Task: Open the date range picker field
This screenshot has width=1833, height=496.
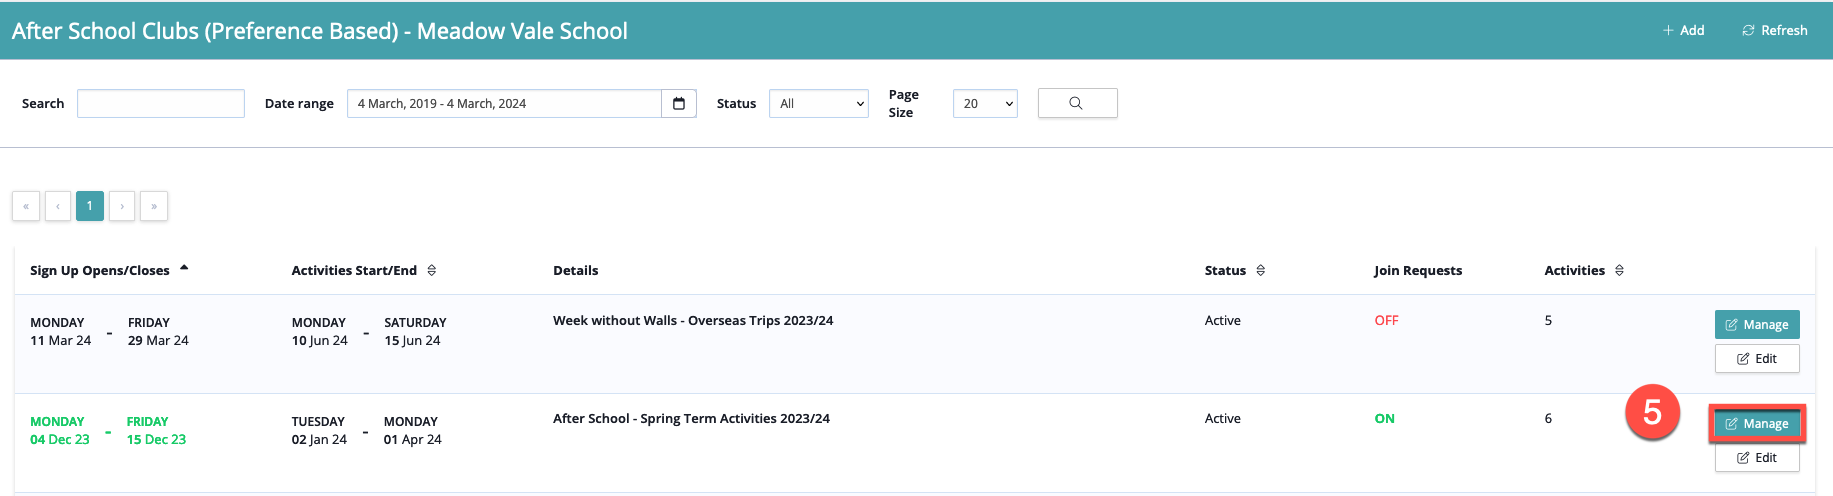Action: (x=504, y=103)
